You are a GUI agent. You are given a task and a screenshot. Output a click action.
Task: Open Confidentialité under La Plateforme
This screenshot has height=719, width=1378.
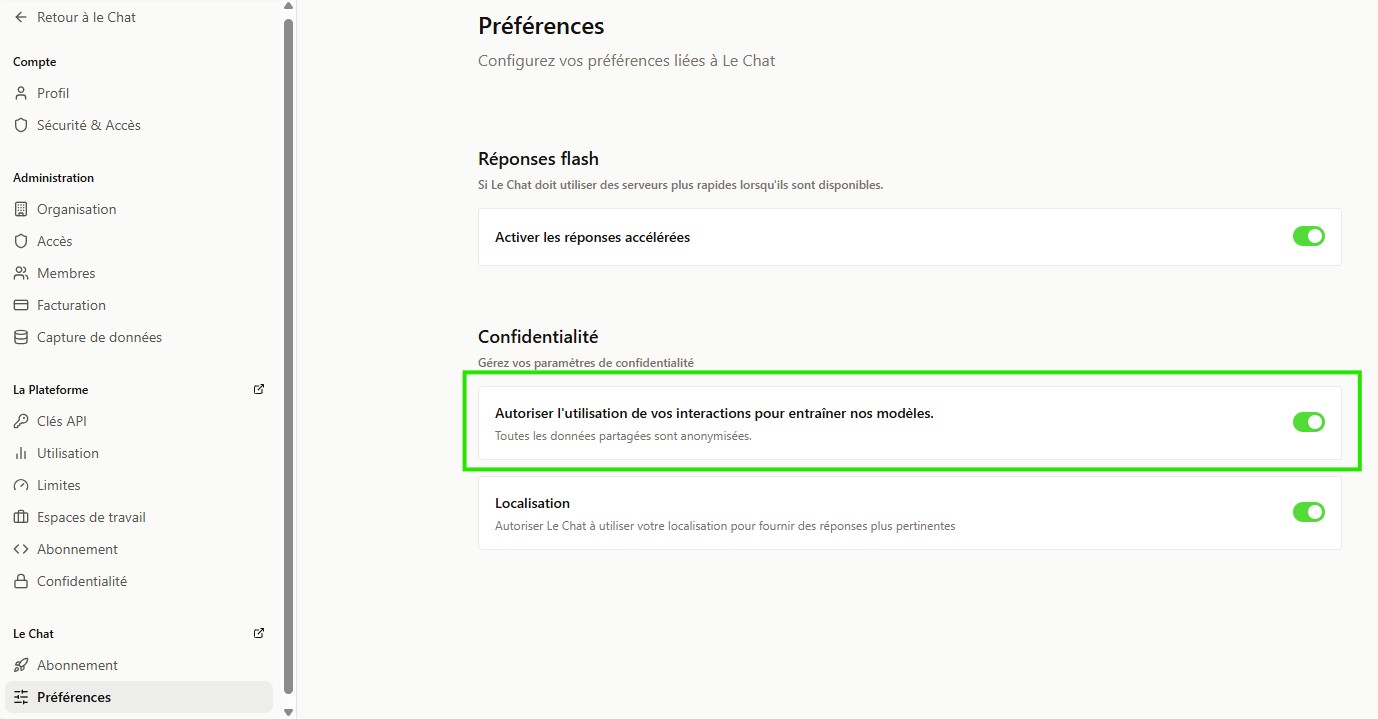(82, 581)
